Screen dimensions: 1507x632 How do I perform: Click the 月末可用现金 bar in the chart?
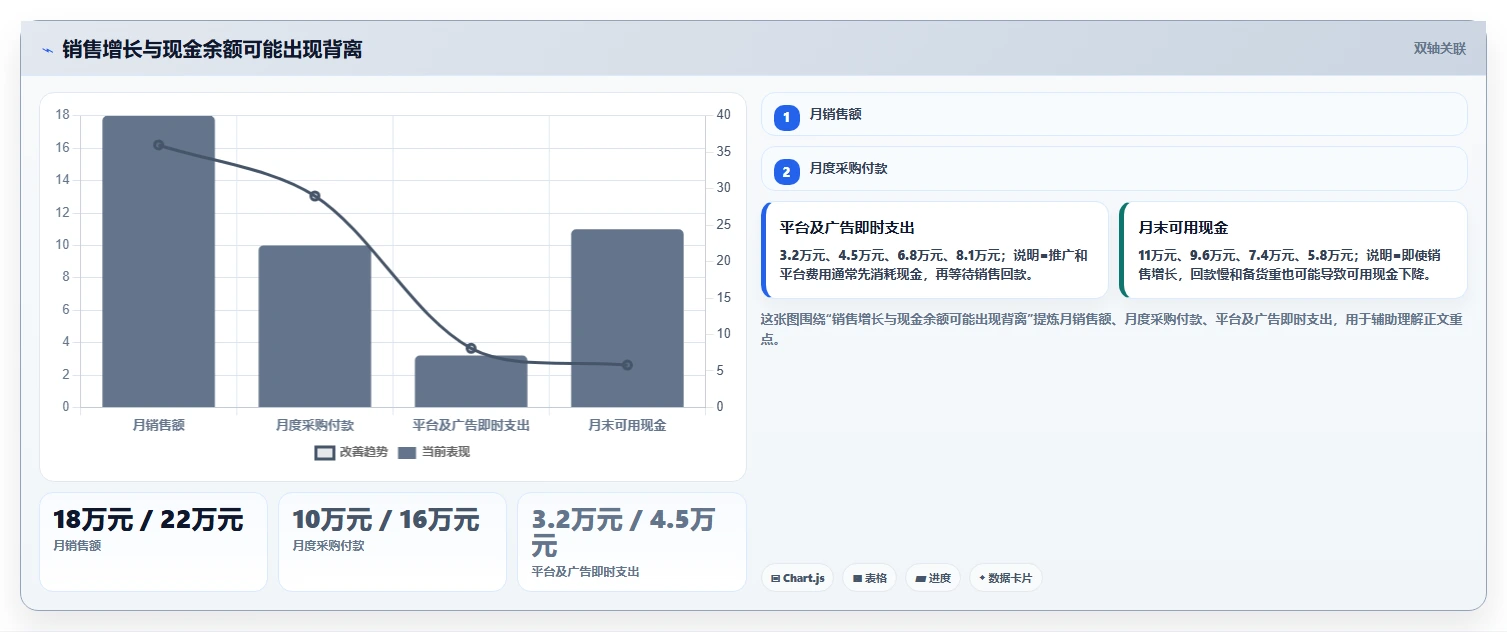coord(627,319)
